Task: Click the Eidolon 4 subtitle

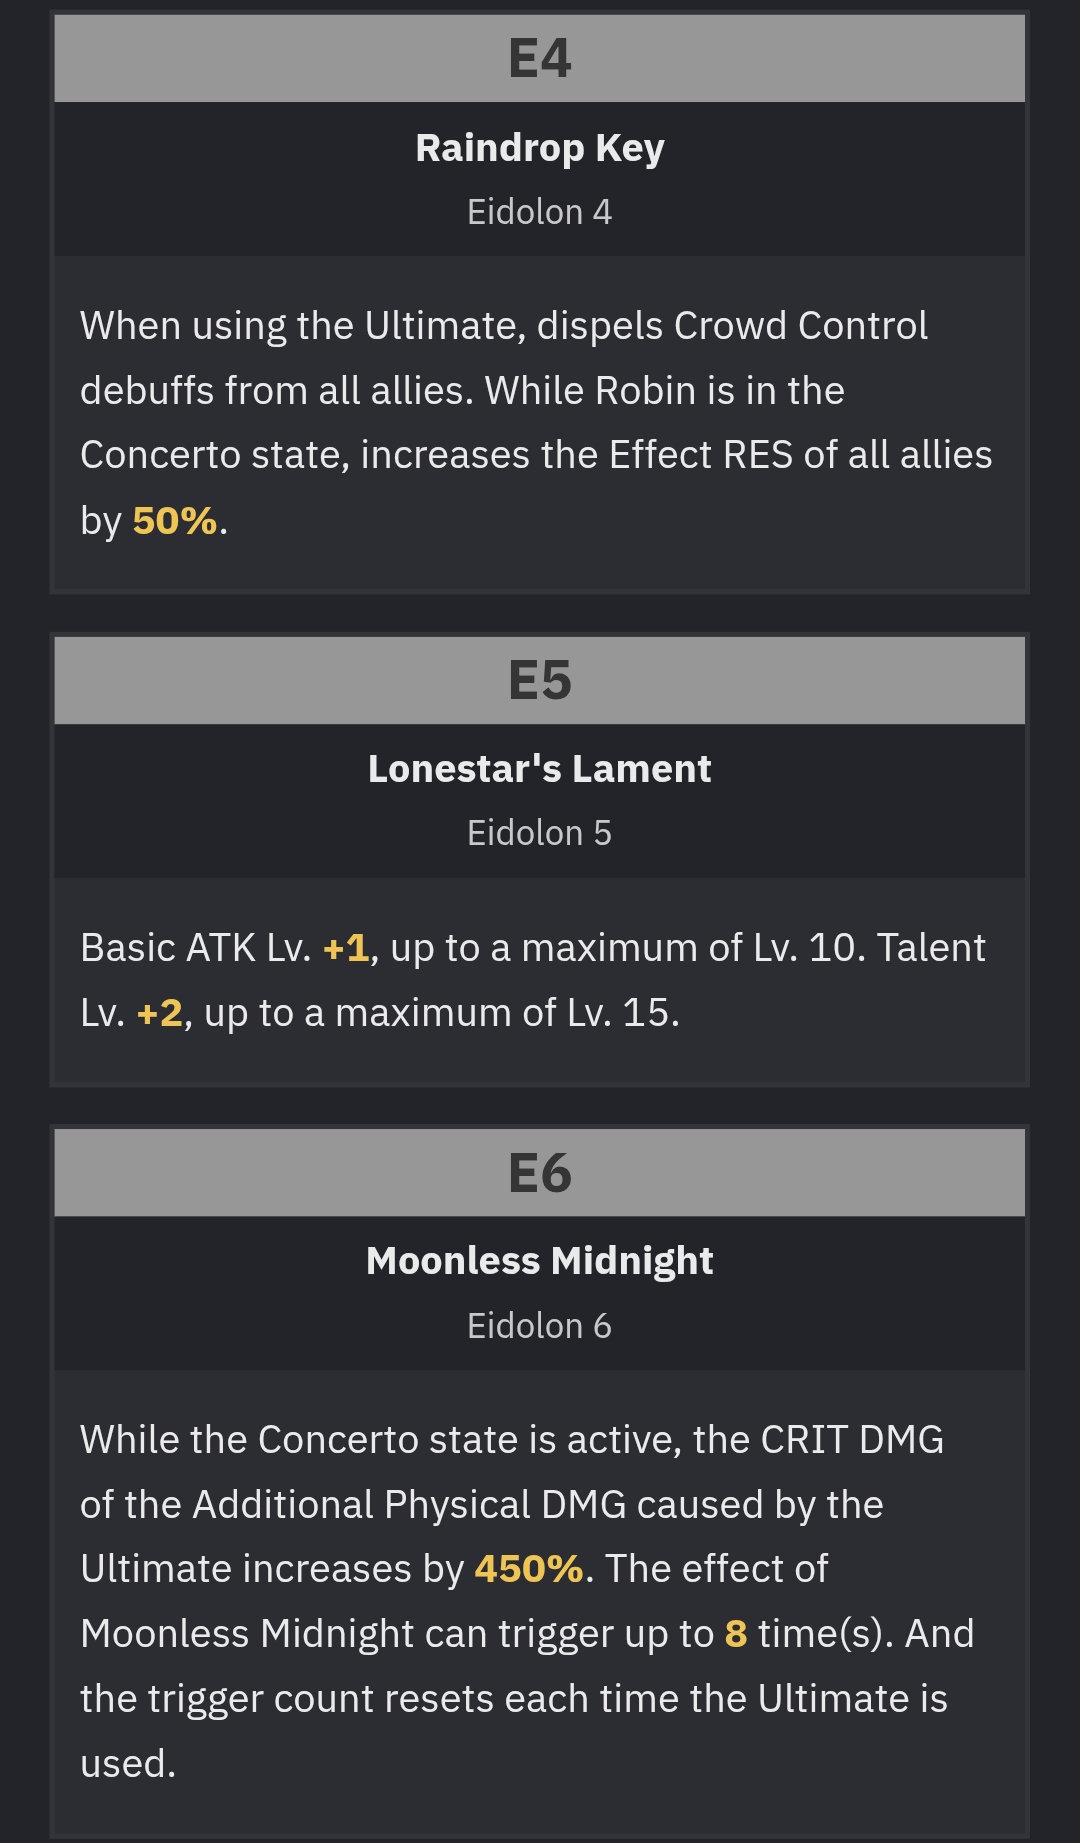Action: [540, 212]
